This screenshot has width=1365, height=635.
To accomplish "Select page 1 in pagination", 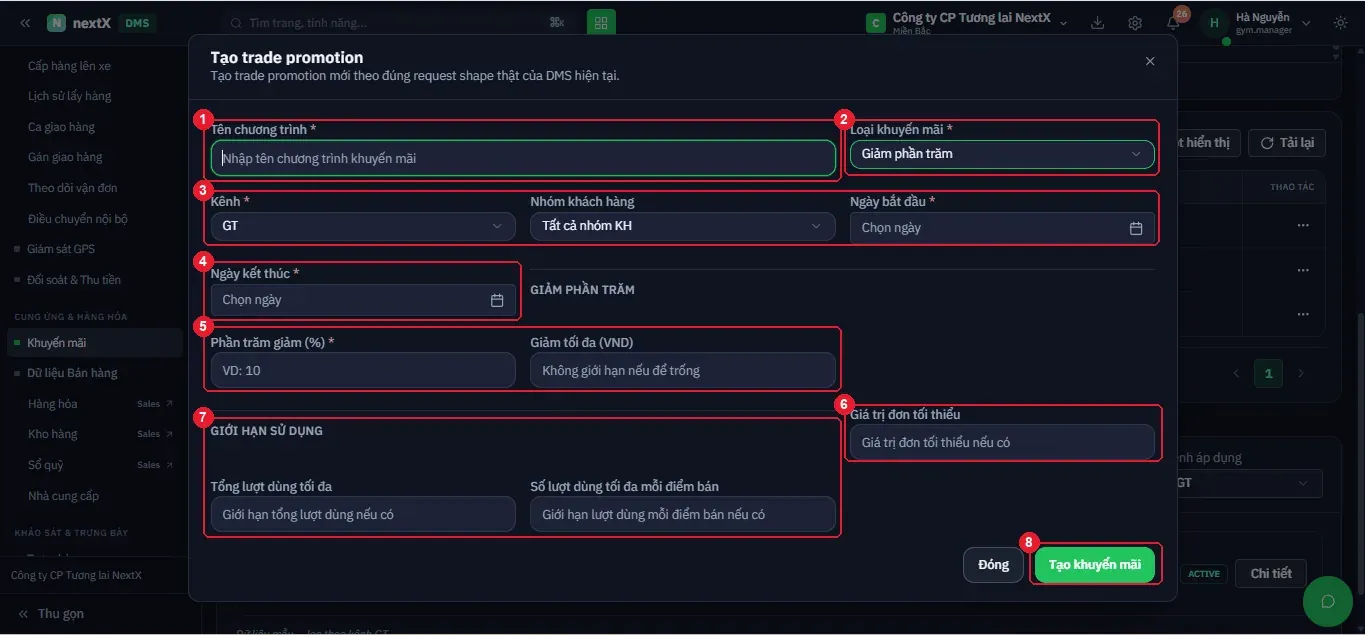I will 1268,373.
